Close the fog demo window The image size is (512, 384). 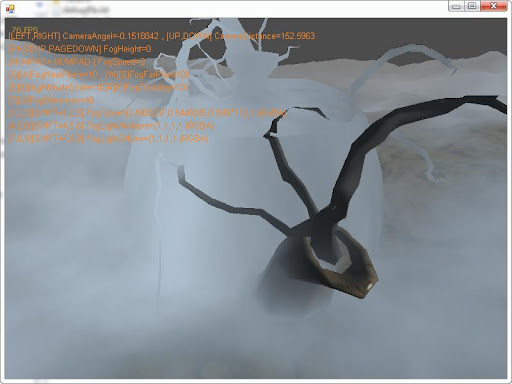pyautogui.click(x=493, y=6)
